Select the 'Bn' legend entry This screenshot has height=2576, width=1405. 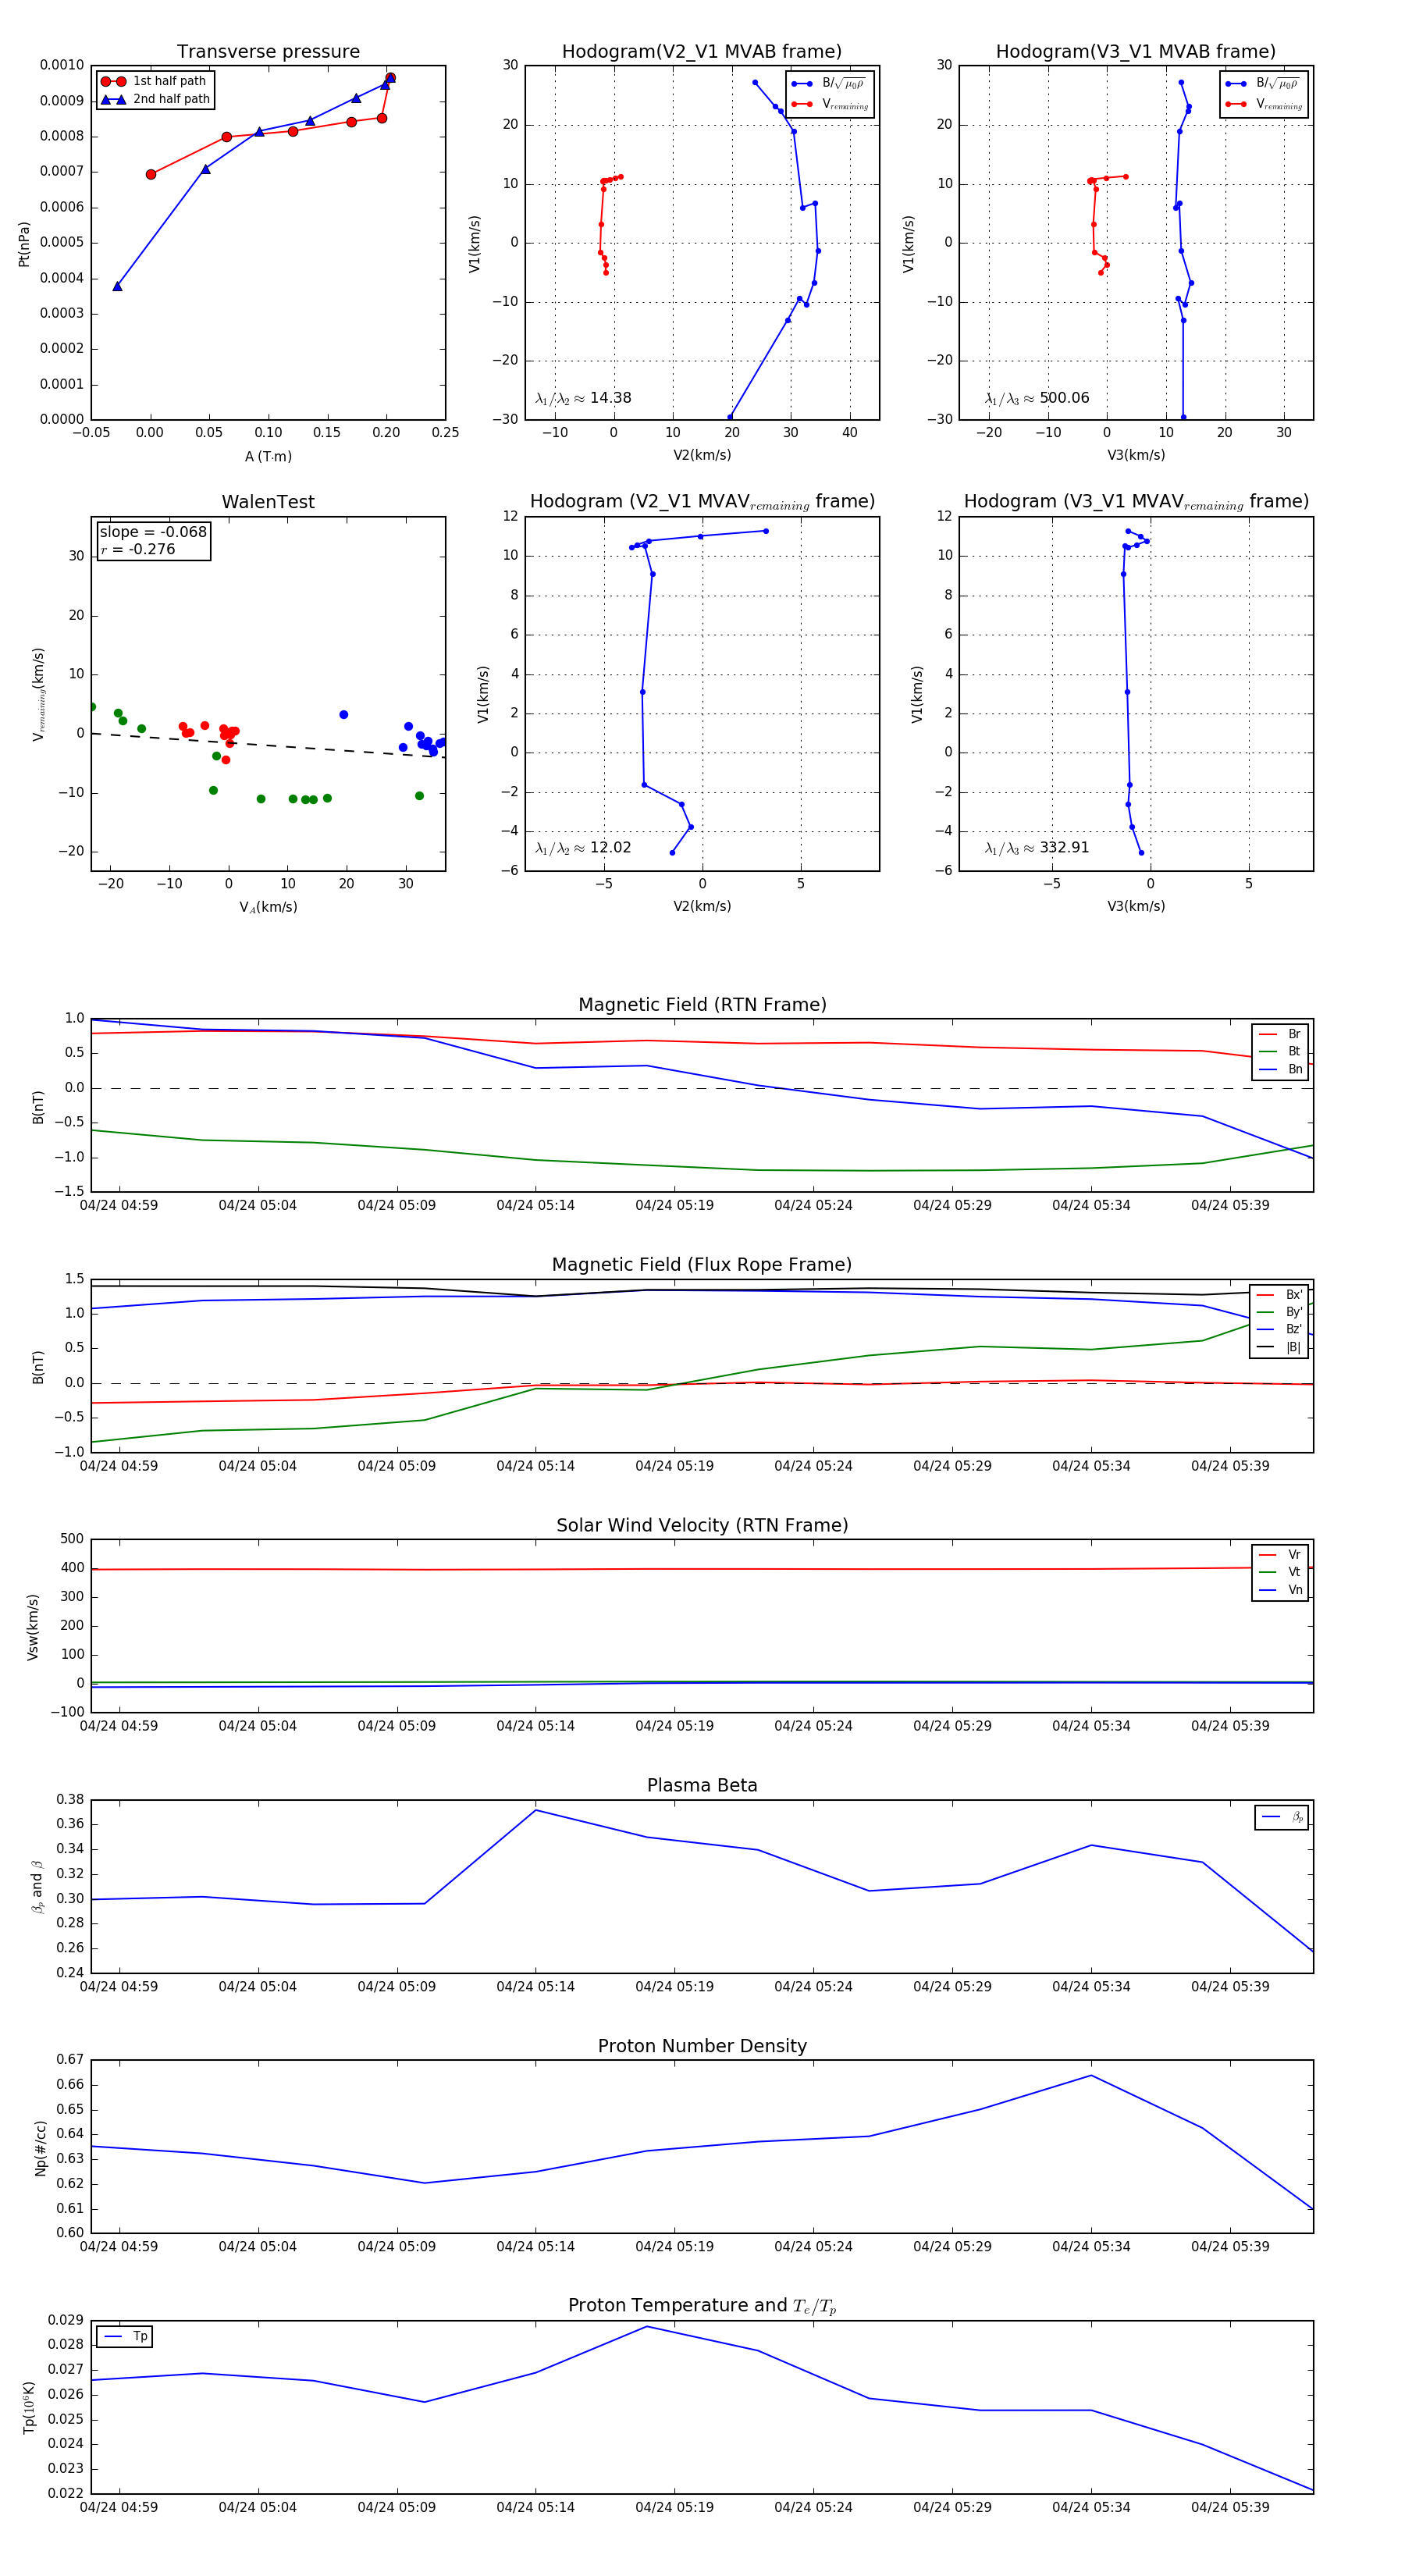click(1280, 1069)
